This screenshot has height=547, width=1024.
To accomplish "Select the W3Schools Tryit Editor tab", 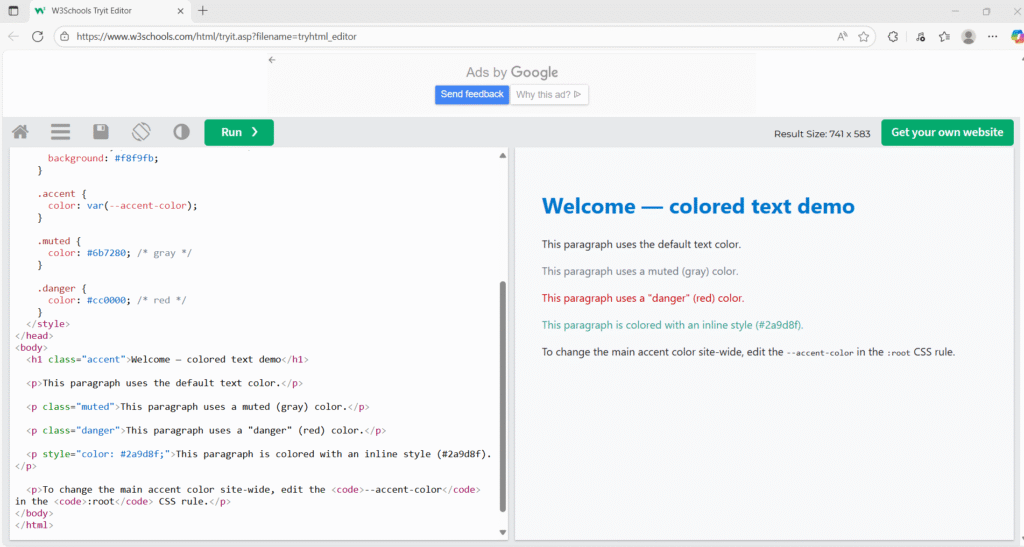I will 106,11.
